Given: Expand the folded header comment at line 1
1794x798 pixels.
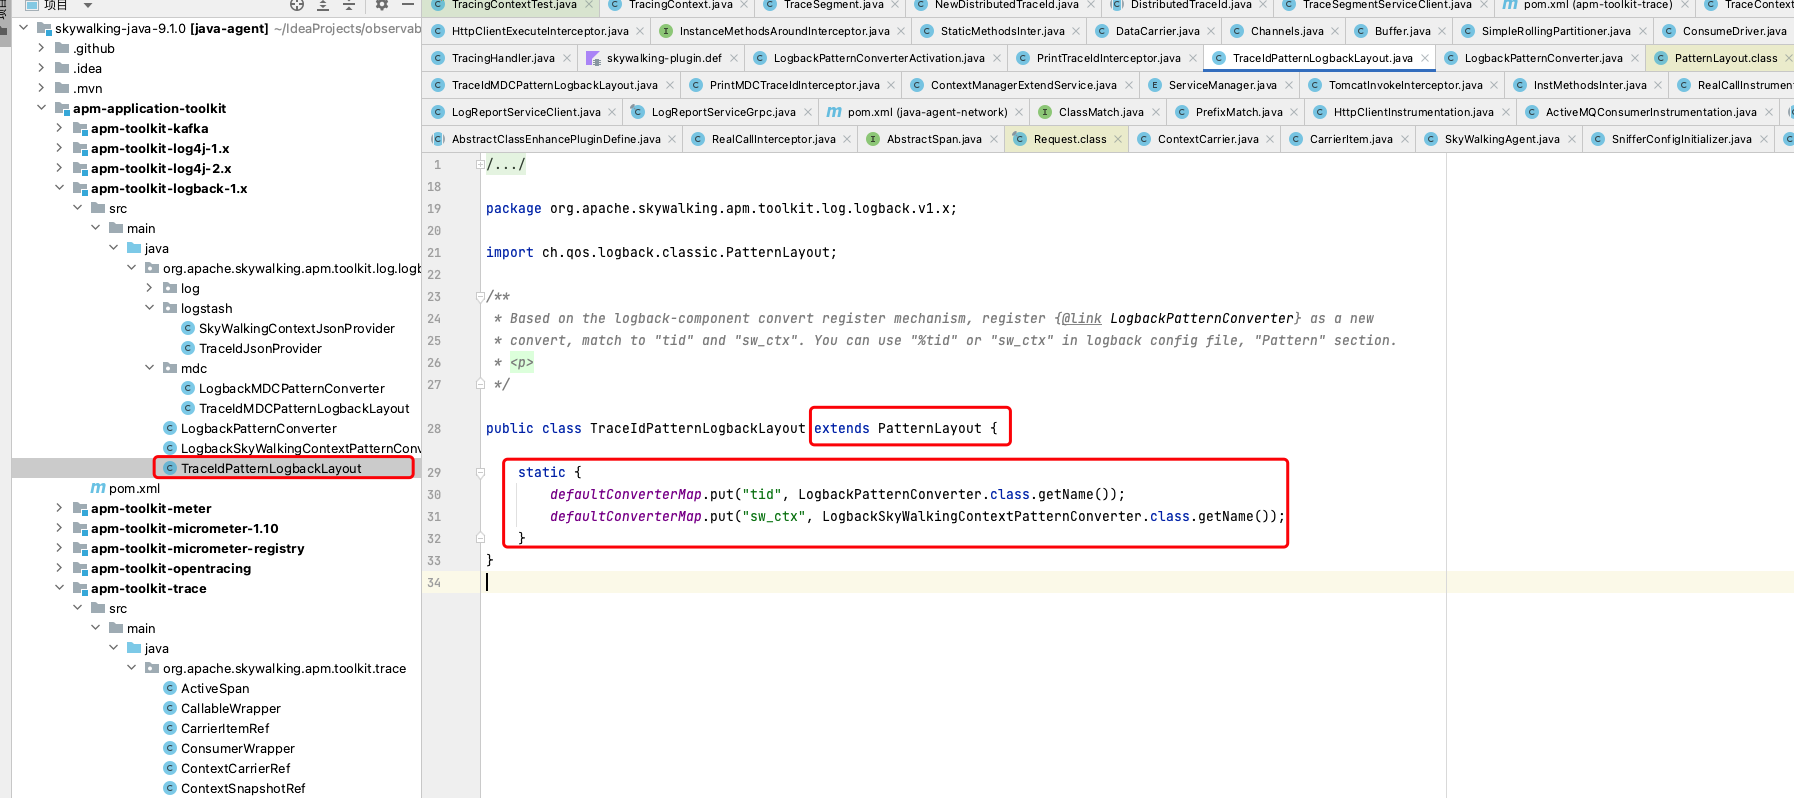Looking at the screenshot, I should pyautogui.click(x=480, y=164).
